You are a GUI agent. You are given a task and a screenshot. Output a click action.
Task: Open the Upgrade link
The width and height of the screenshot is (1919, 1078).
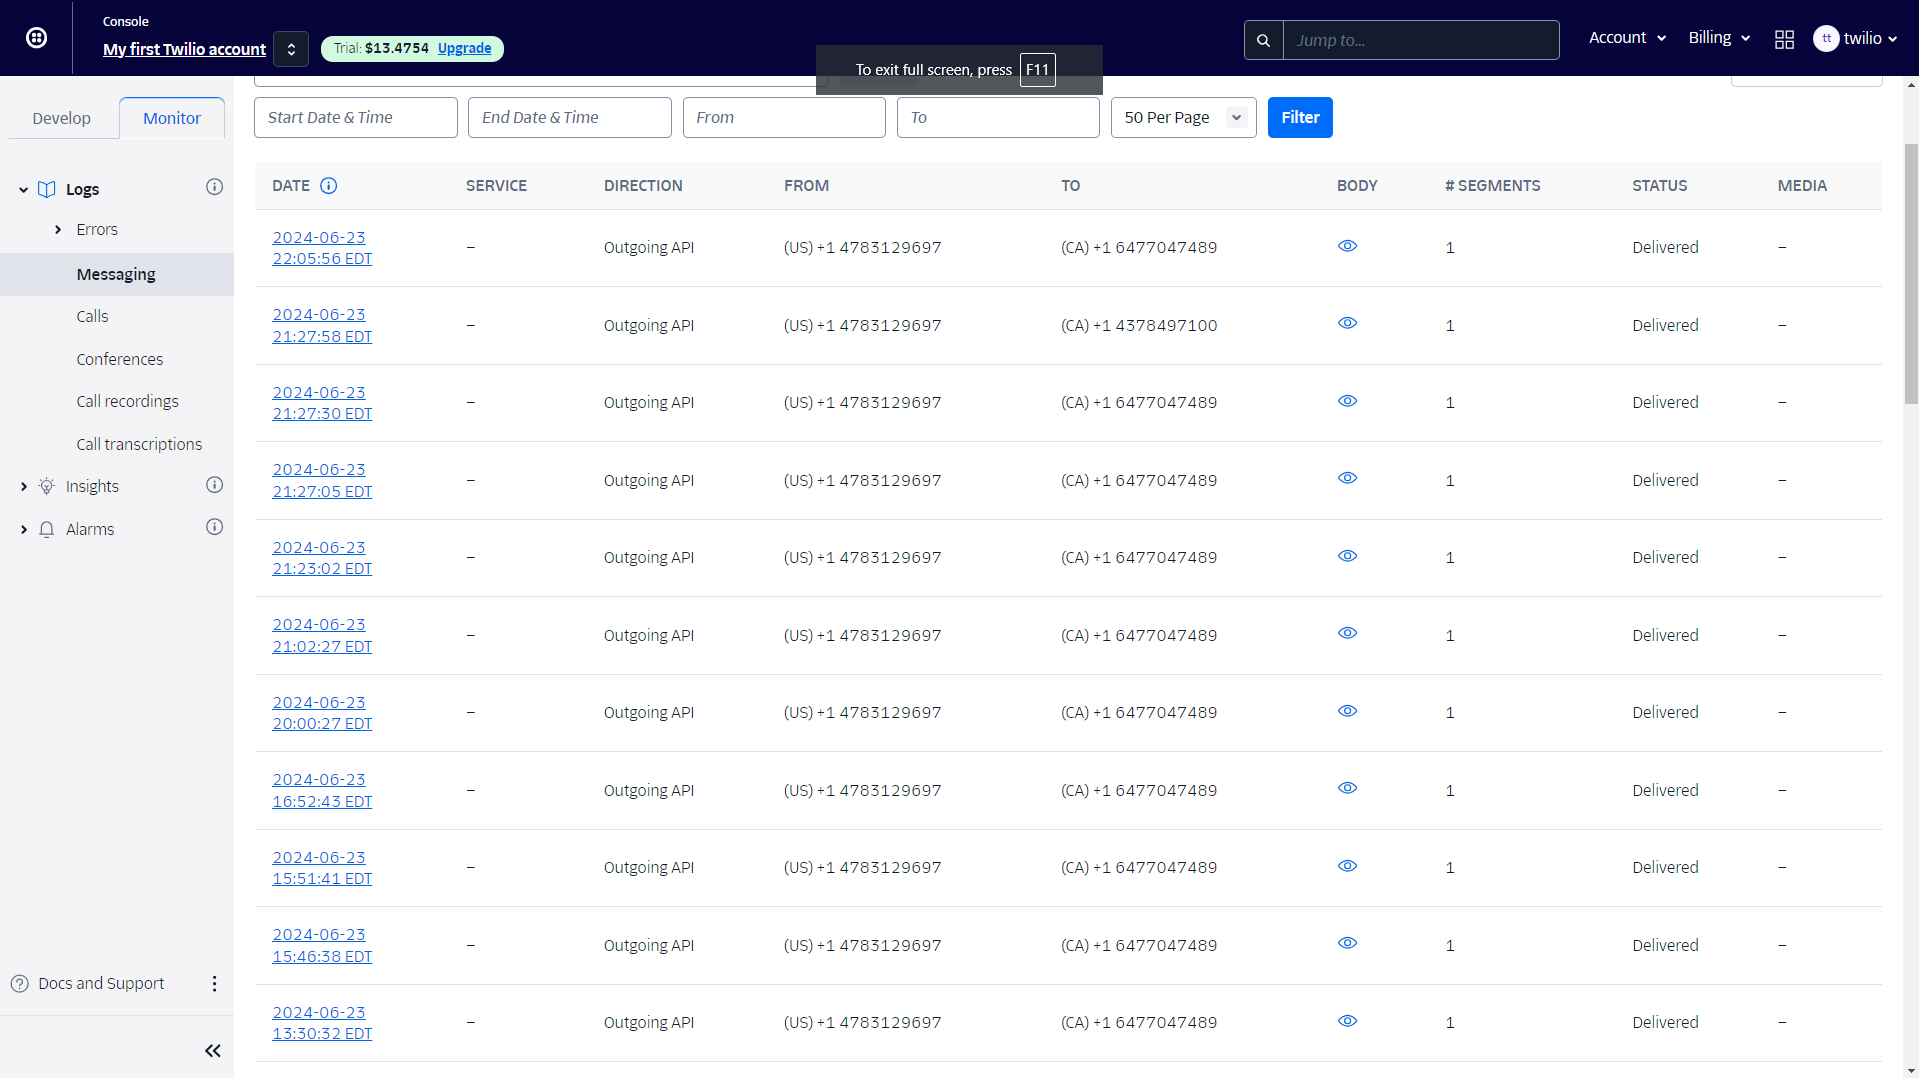click(x=463, y=48)
